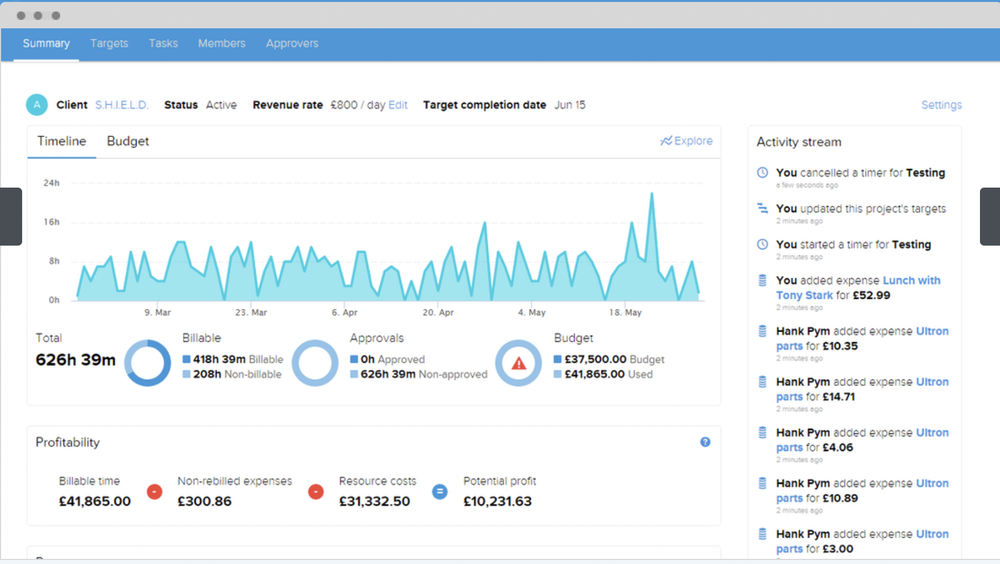Click expense icon beside £14.71 Ultron parts
1000x564 pixels.
tap(762, 382)
